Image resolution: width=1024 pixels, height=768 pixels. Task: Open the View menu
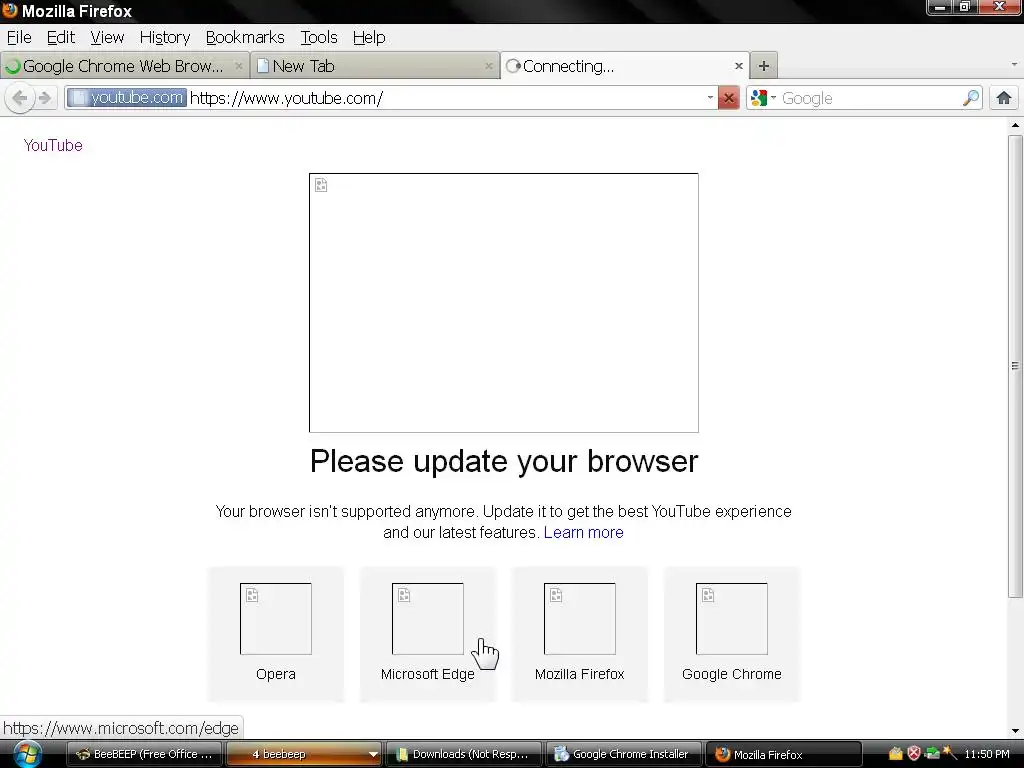click(x=107, y=37)
